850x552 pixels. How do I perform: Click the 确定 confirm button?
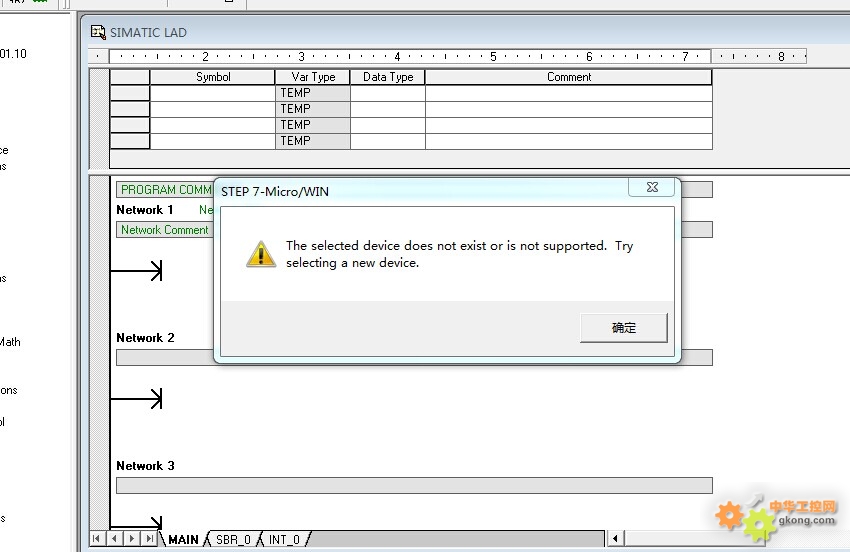click(623, 328)
